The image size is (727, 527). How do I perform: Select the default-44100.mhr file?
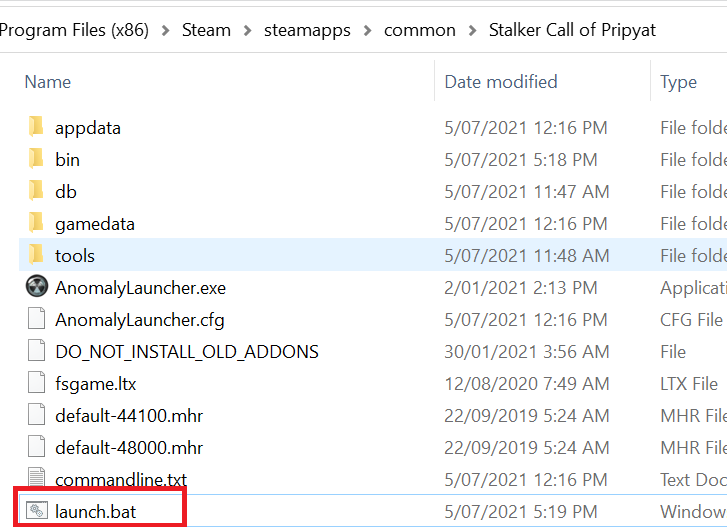pyautogui.click(x=129, y=416)
